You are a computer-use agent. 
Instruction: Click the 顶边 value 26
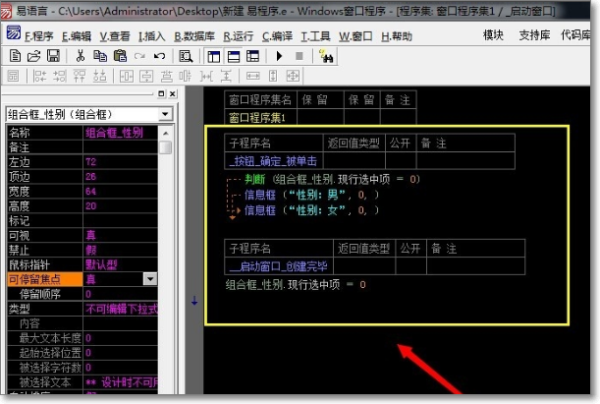(x=91, y=177)
